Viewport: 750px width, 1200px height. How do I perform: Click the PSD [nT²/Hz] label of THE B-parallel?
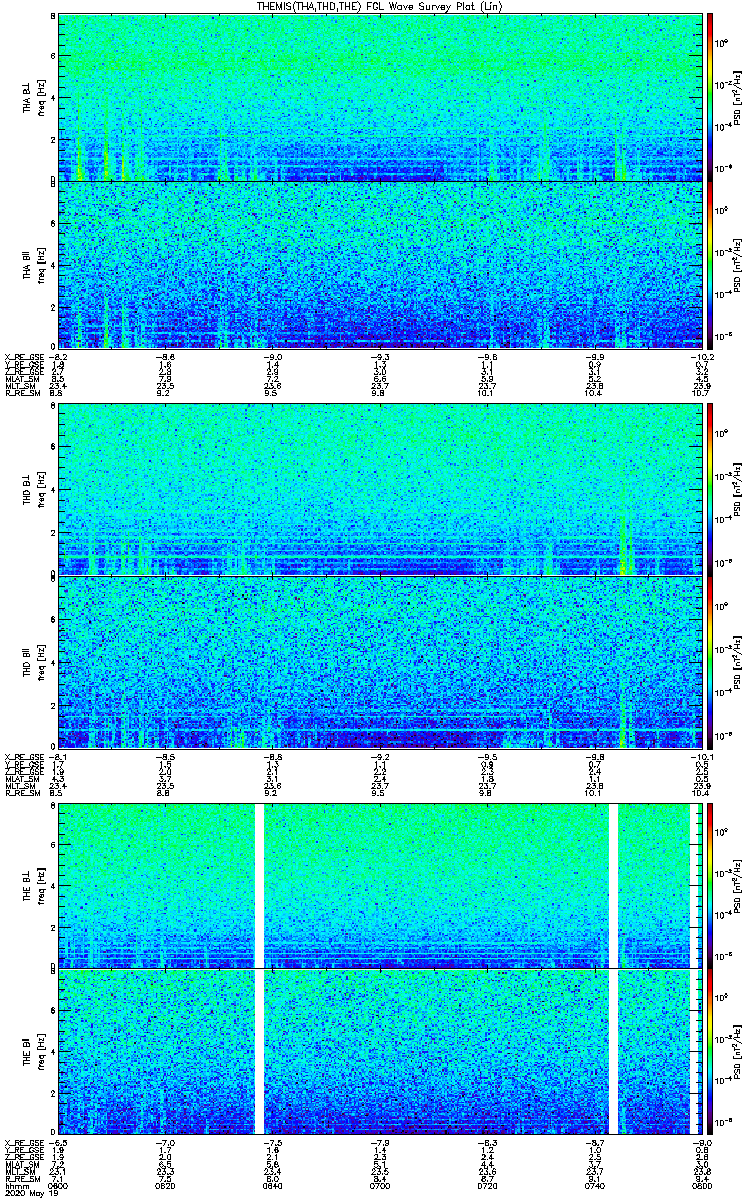click(739, 1052)
